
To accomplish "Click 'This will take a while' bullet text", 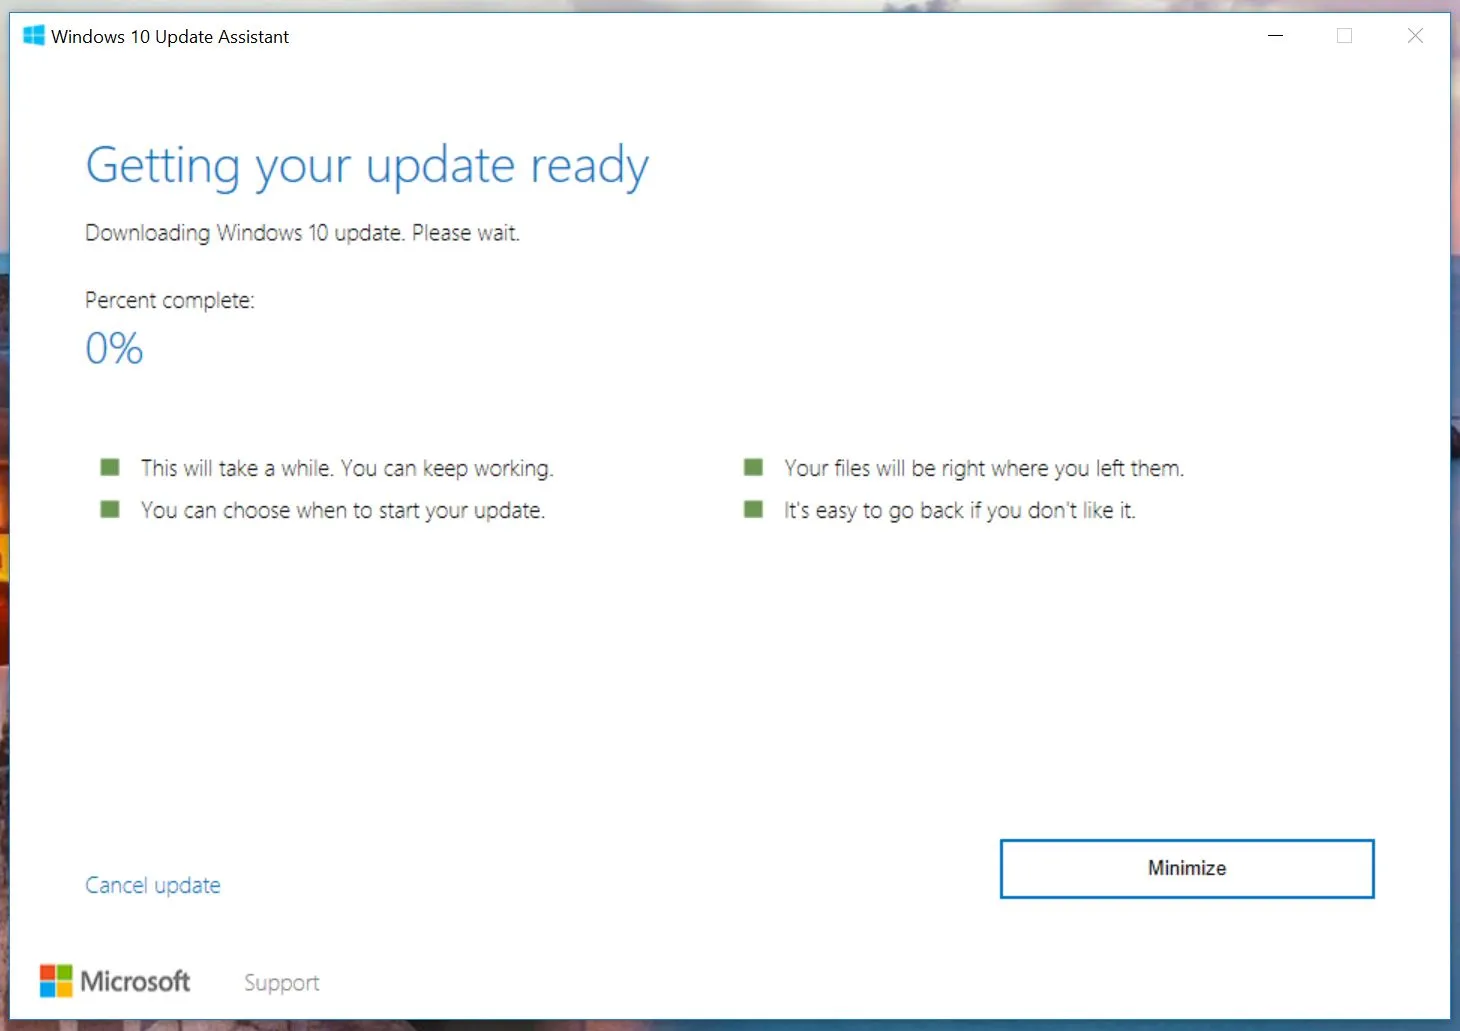I will tap(347, 468).
